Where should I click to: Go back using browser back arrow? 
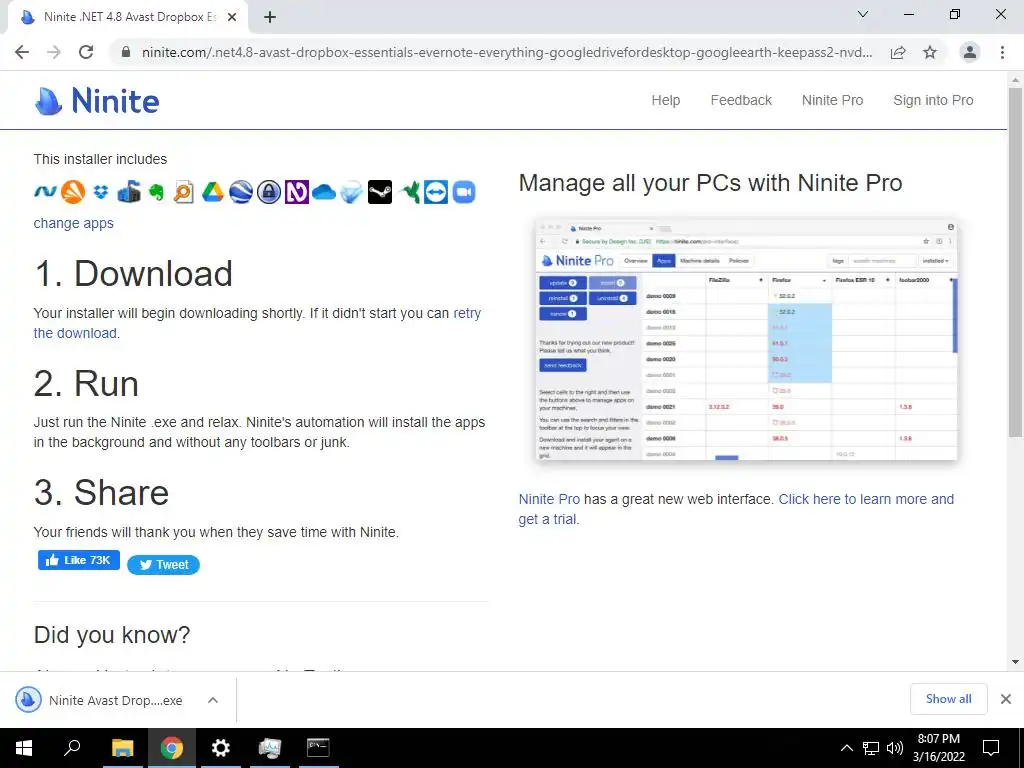pyautogui.click(x=22, y=52)
